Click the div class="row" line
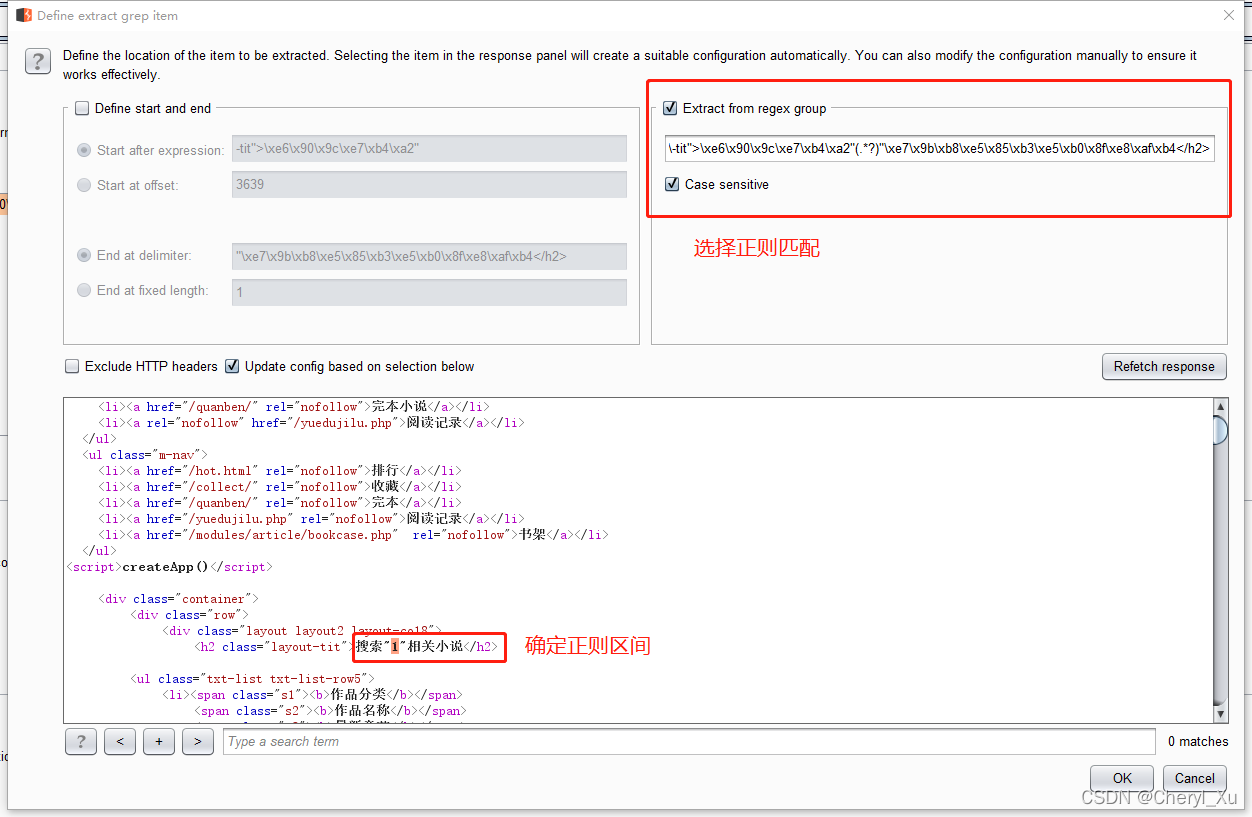Image resolution: width=1252 pixels, height=817 pixels. click(x=189, y=615)
